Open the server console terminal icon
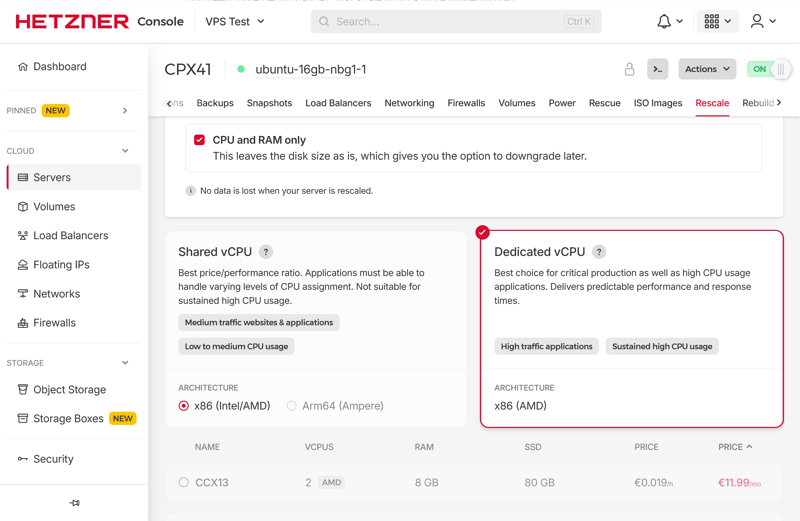Viewport: 800px width, 521px height. pyautogui.click(x=658, y=69)
